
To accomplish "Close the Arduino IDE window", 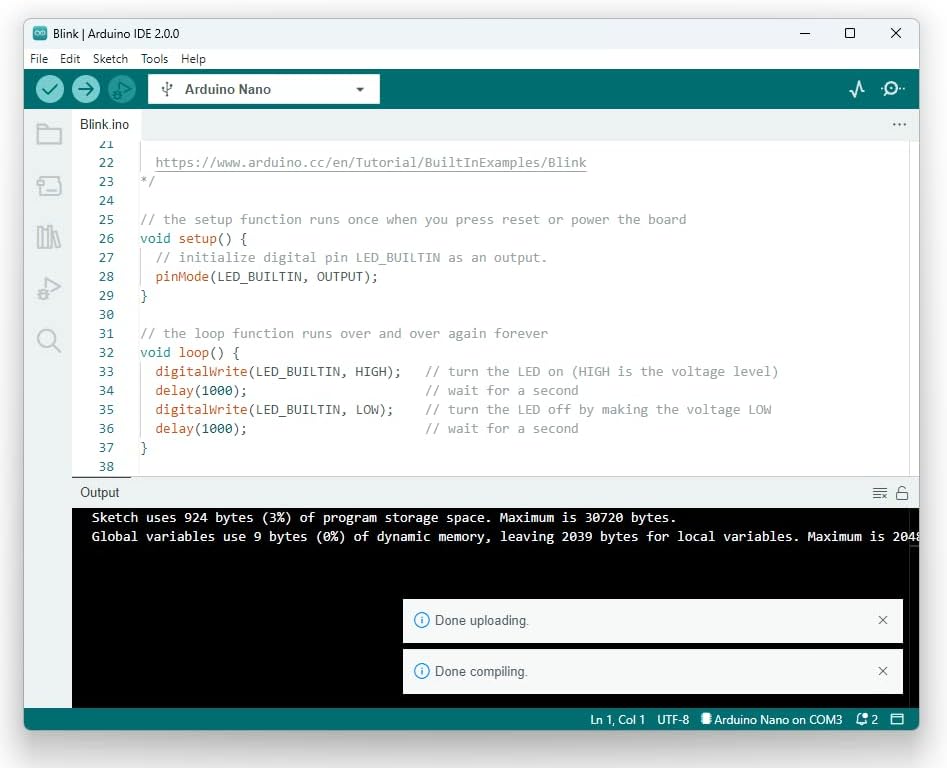I will (896, 33).
